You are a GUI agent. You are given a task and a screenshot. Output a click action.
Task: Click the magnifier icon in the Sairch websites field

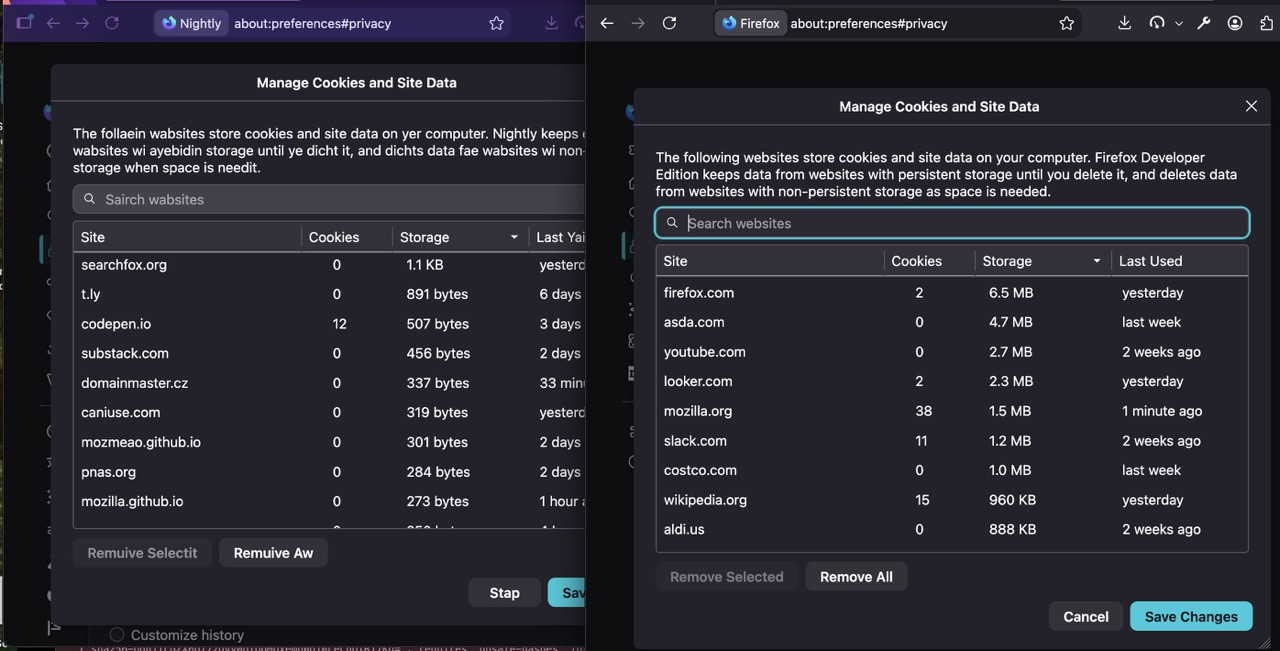tap(90, 199)
